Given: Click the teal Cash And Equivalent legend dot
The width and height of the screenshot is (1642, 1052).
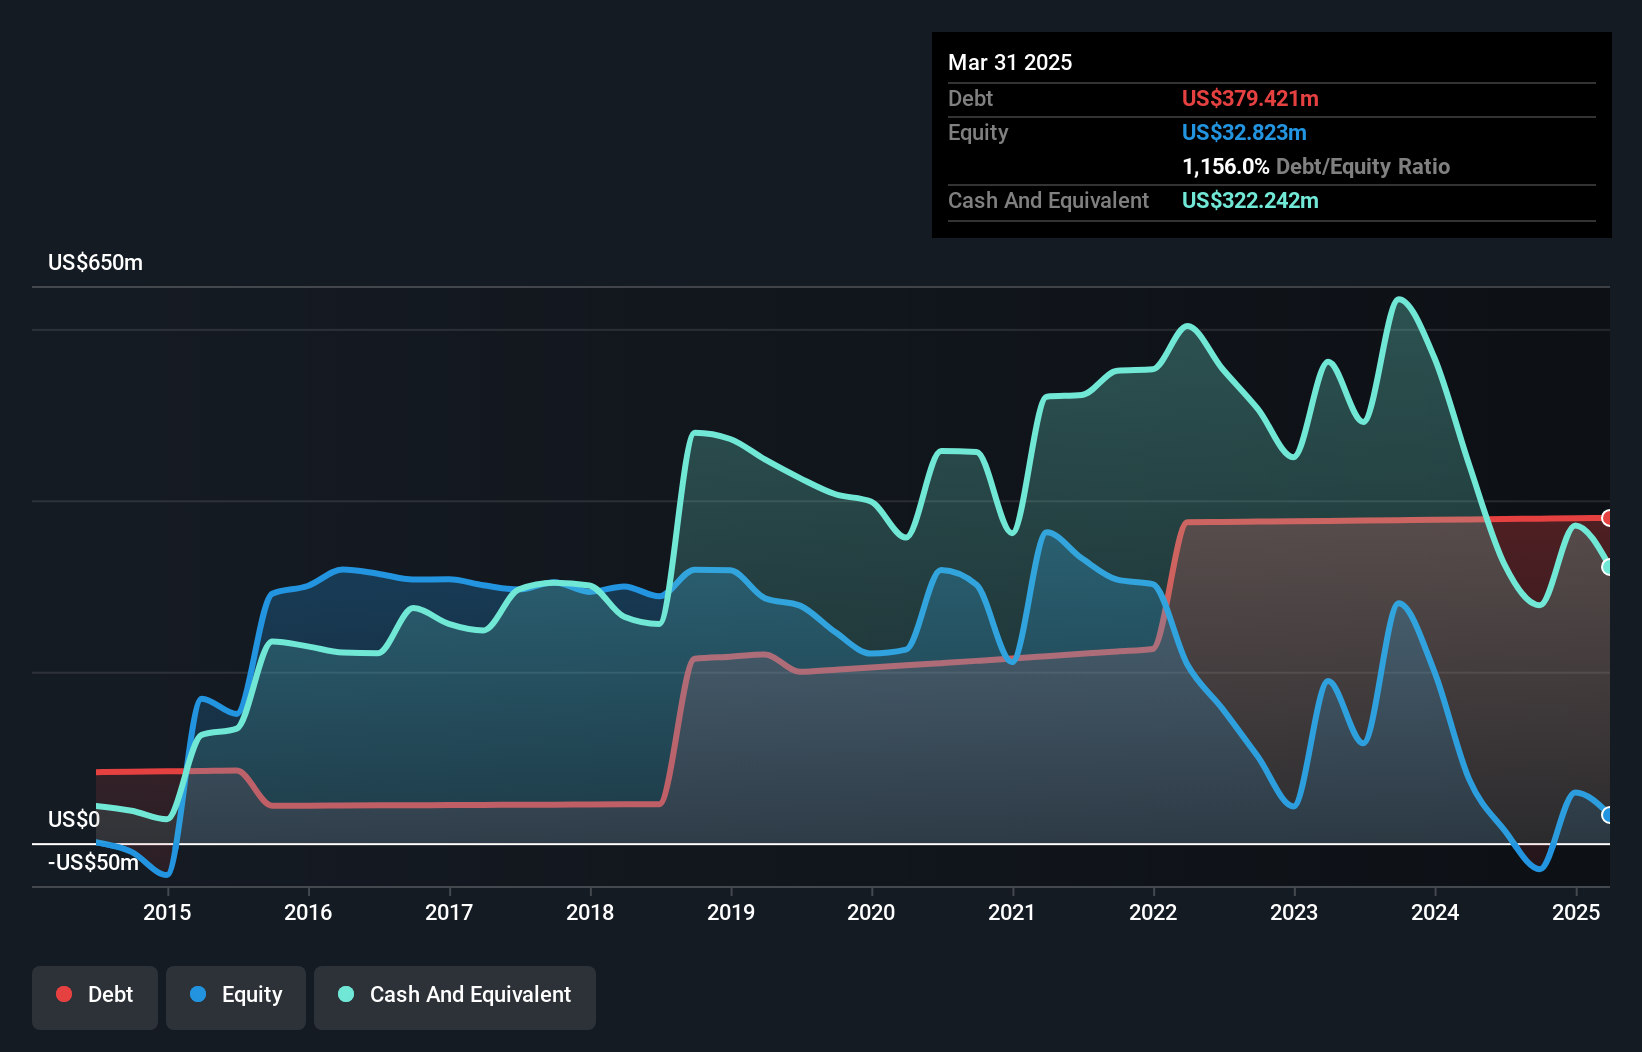Looking at the screenshot, I should (x=345, y=994).
